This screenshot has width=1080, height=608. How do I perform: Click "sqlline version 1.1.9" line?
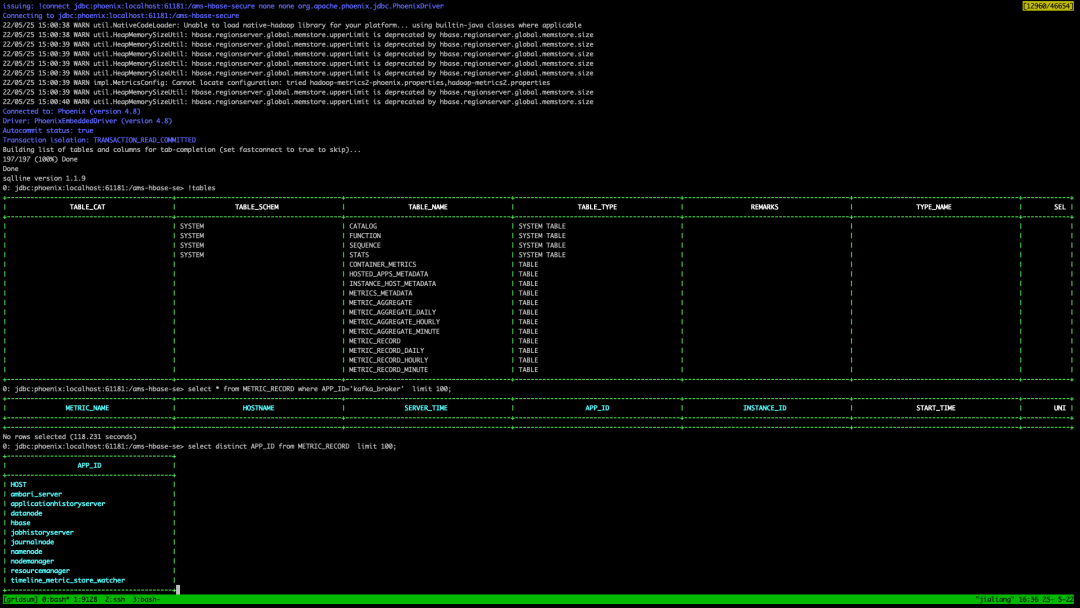44,179
